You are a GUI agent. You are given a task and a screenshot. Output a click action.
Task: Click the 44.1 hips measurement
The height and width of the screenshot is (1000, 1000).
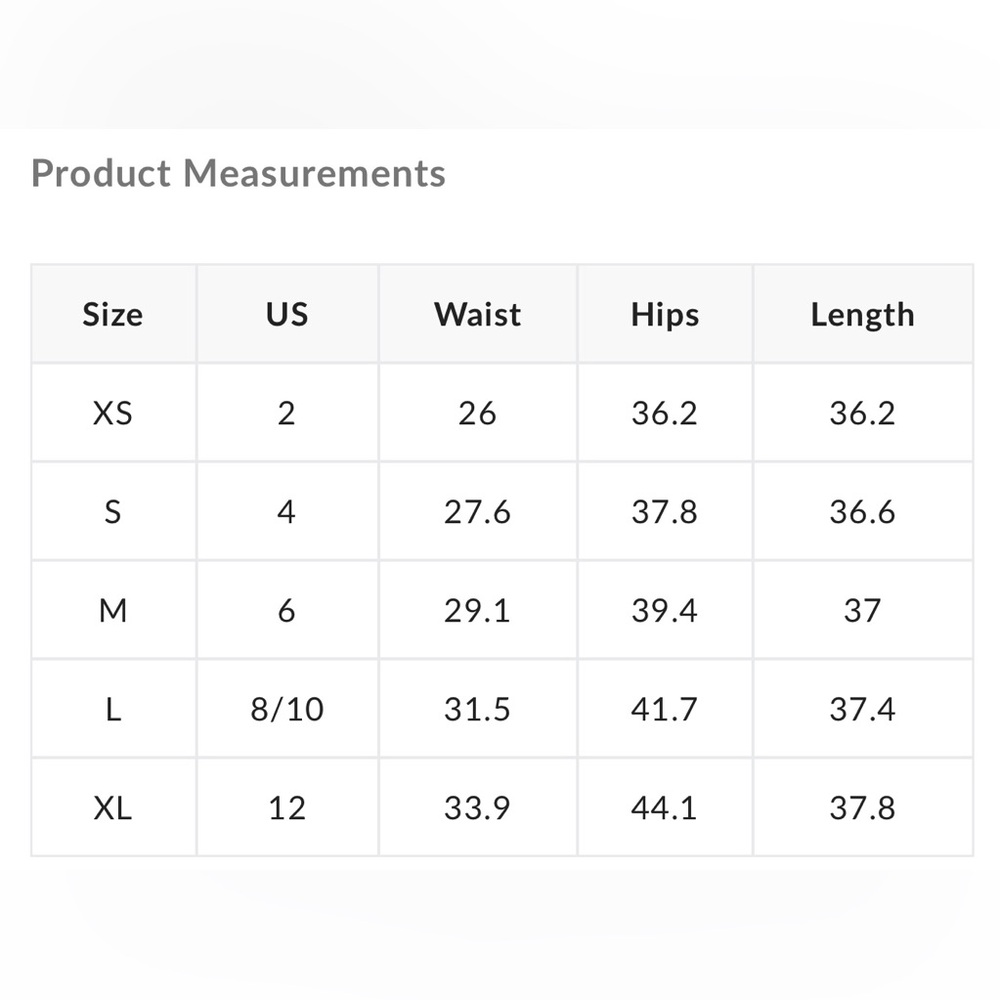pyautogui.click(x=664, y=808)
